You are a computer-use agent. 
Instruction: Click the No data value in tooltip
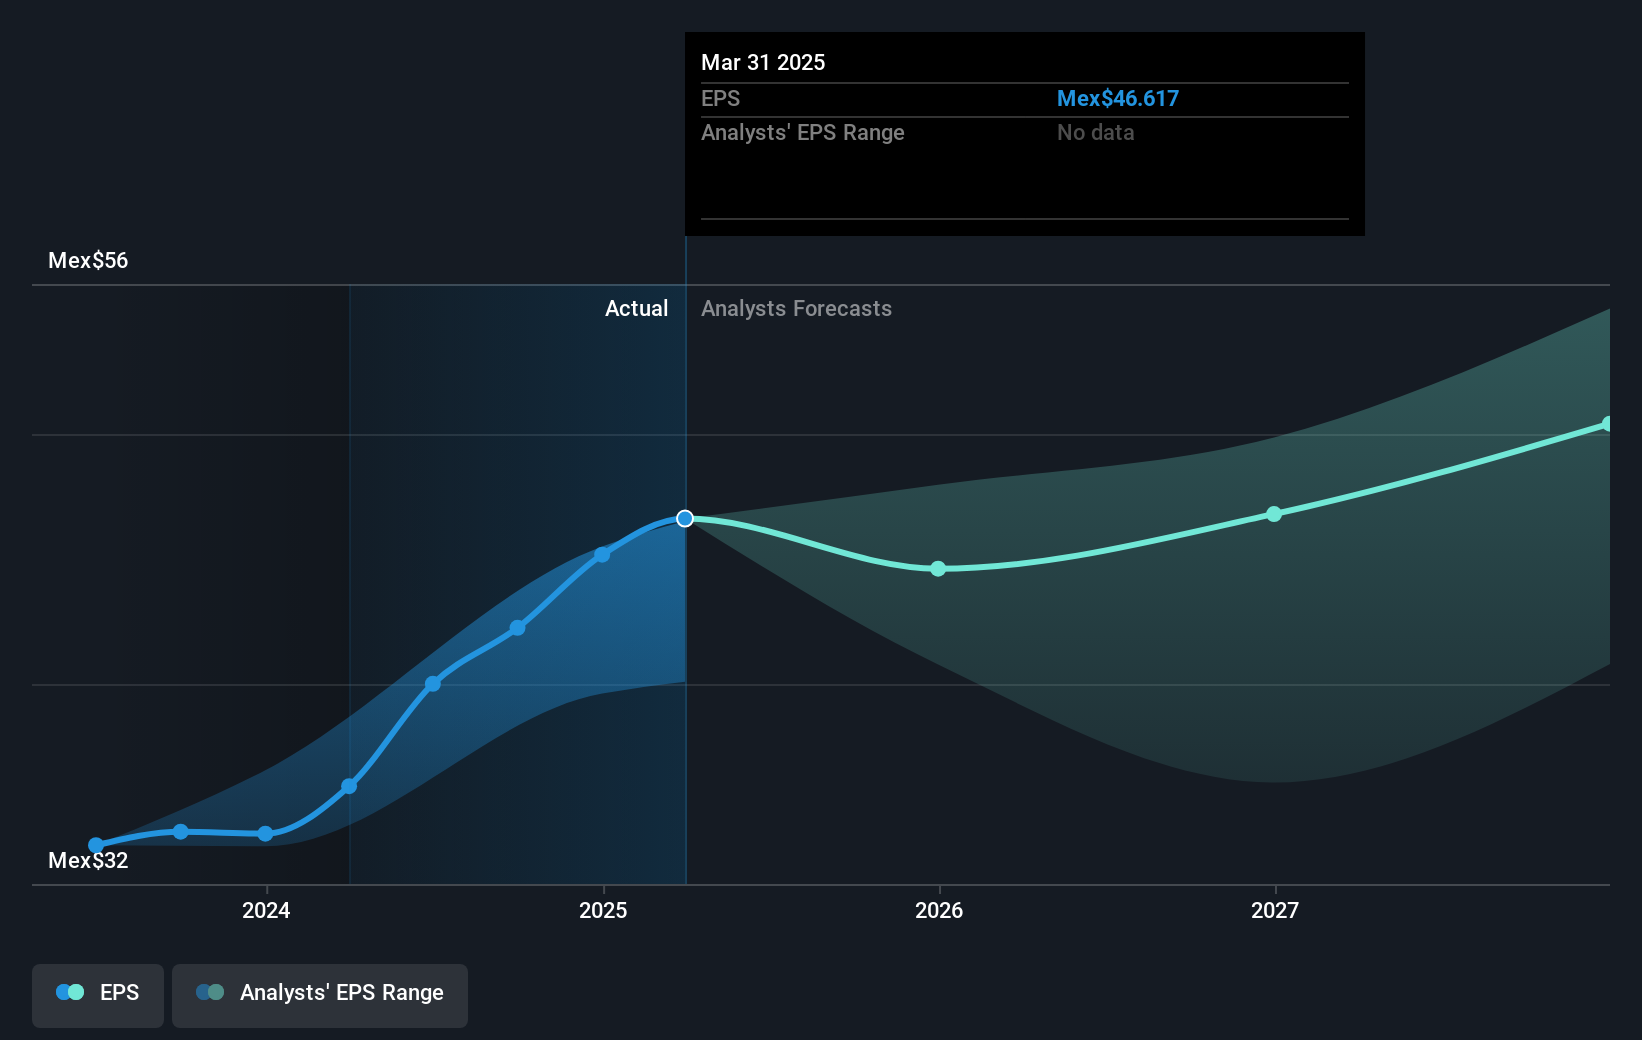point(1096,132)
